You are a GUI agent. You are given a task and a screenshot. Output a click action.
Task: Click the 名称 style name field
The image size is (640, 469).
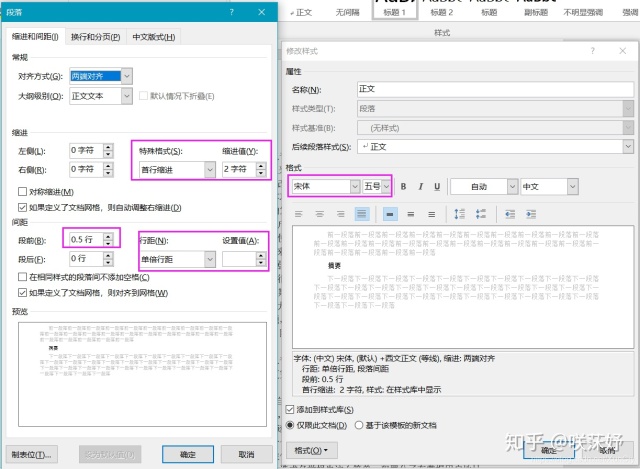(x=495, y=89)
